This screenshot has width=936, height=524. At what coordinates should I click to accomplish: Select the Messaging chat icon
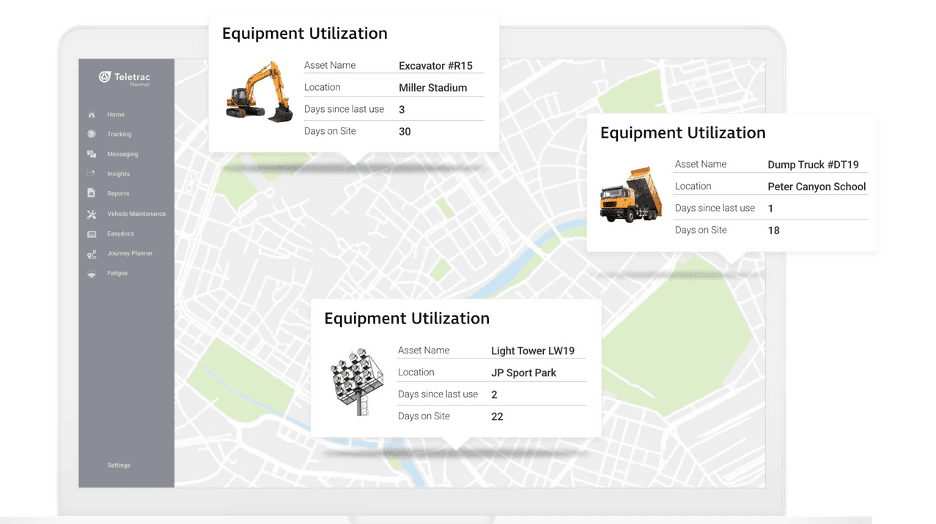pos(91,154)
